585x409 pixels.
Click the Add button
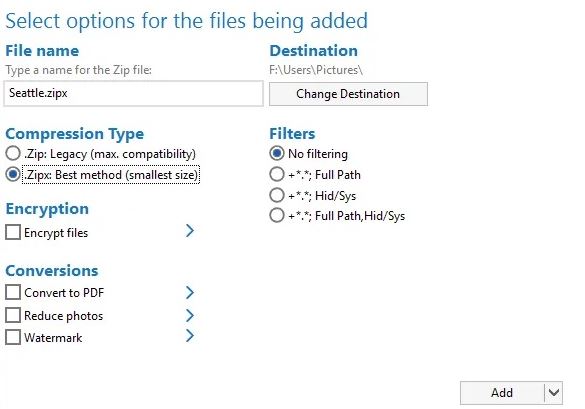(502, 393)
